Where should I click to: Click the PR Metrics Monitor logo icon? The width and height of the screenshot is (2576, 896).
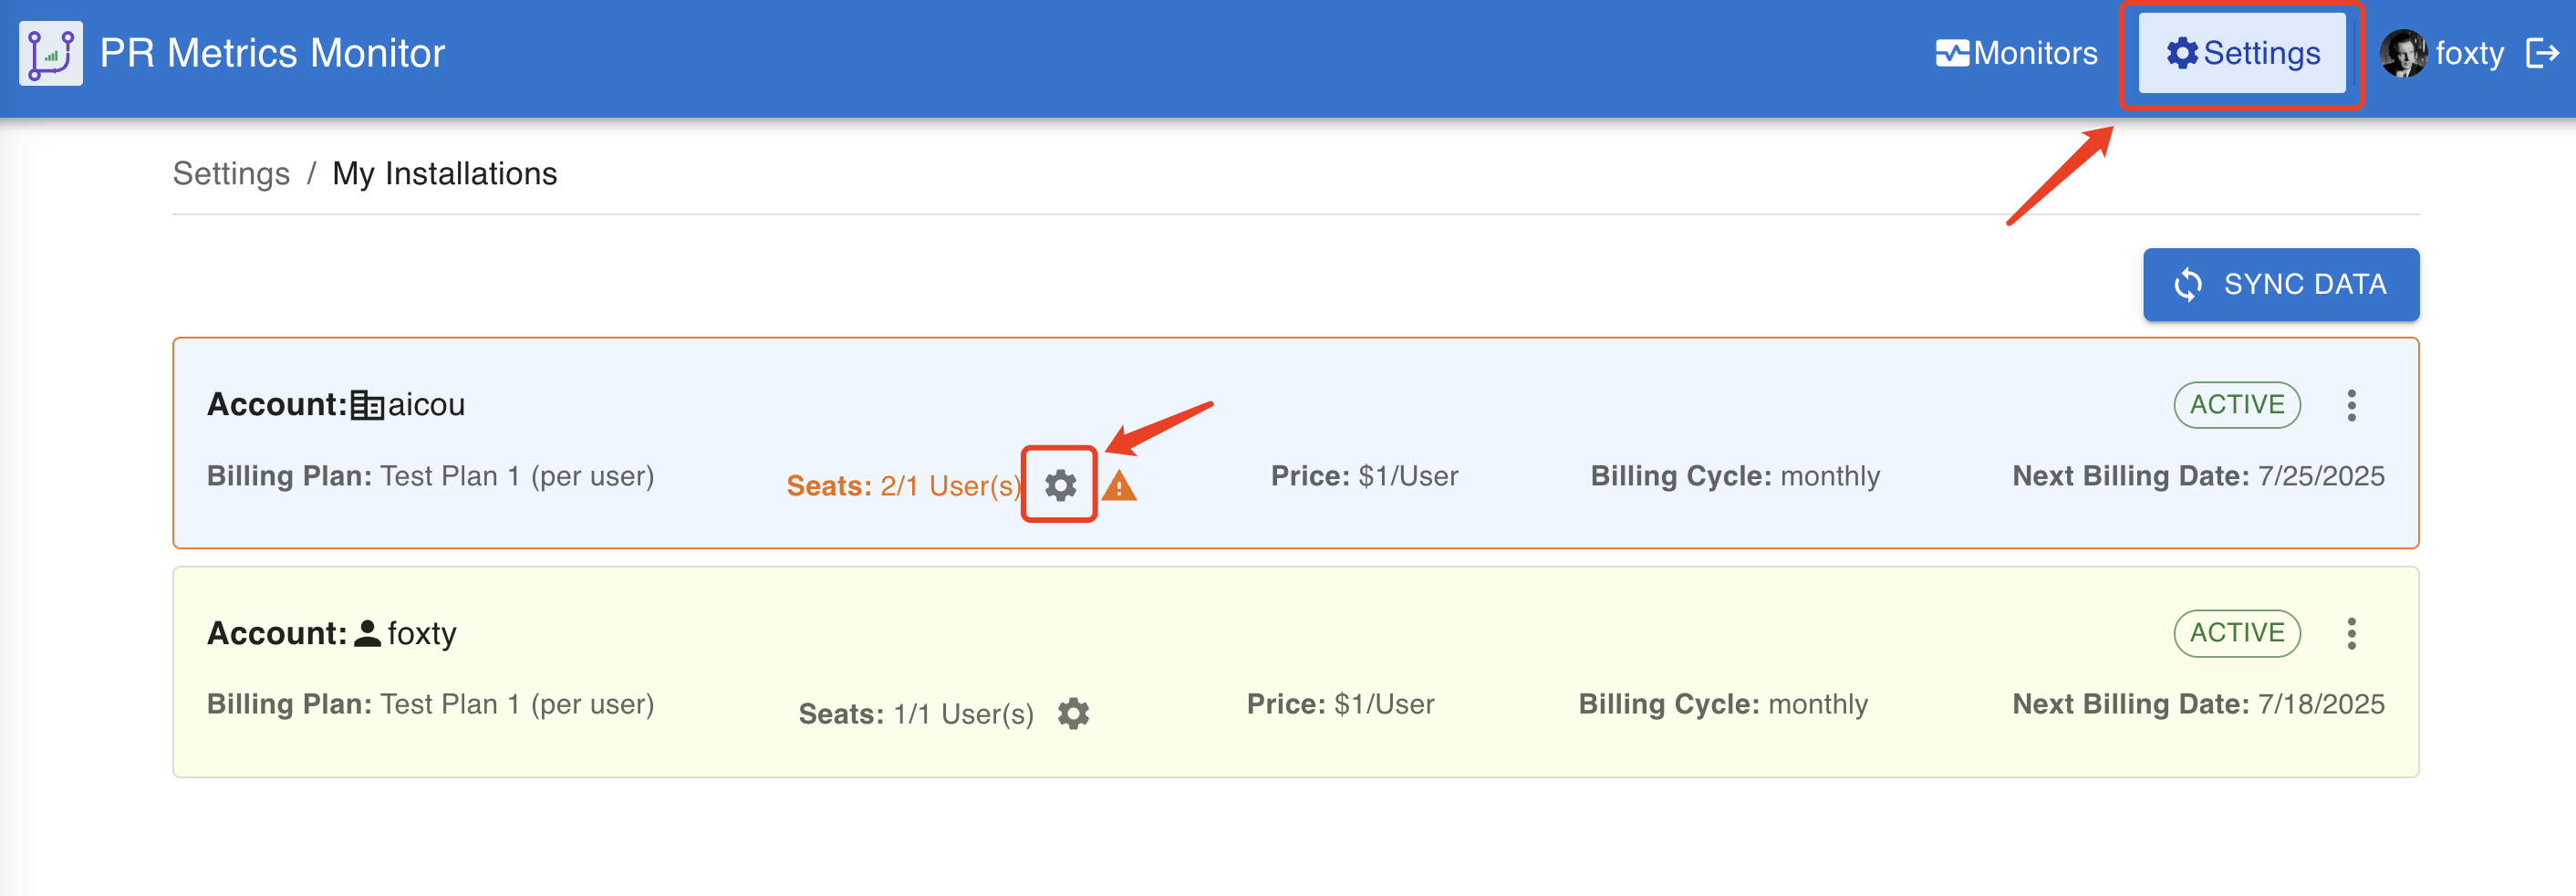[x=50, y=53]
